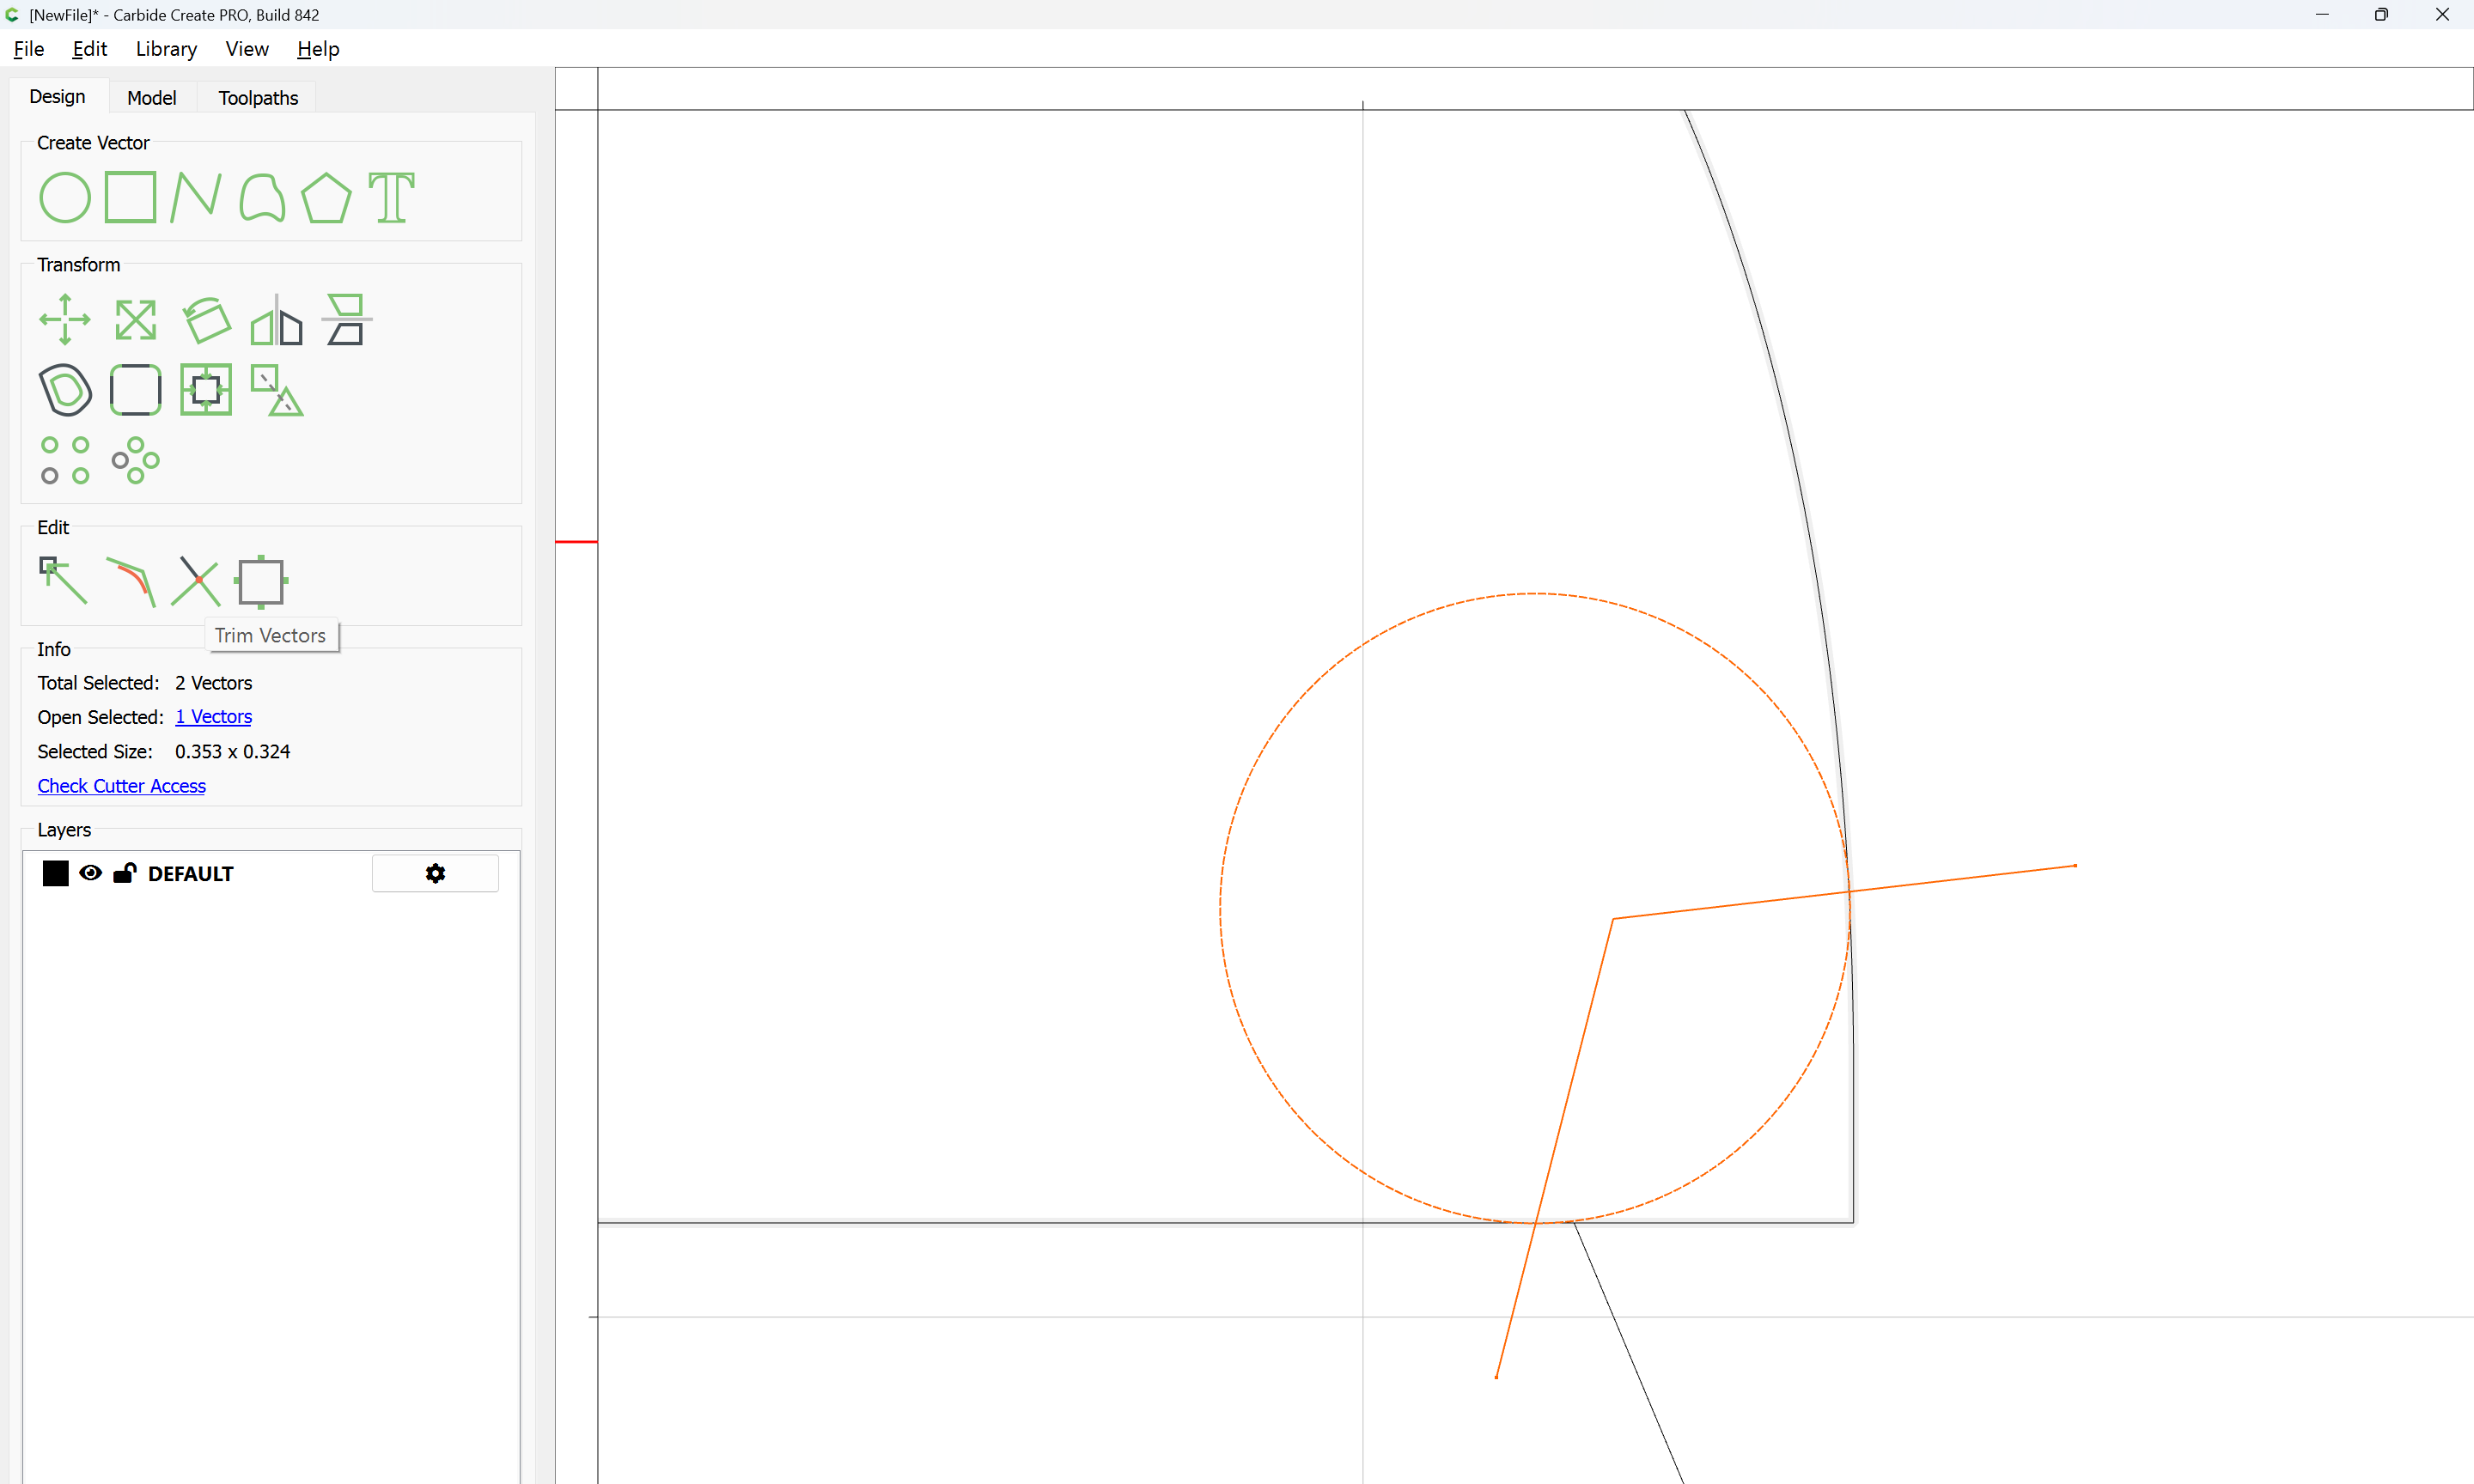The height and width of the screenshot is (1484, 2474).
Task: Click the 1 Vectors open-selected link
Action: tap(213, 717)
